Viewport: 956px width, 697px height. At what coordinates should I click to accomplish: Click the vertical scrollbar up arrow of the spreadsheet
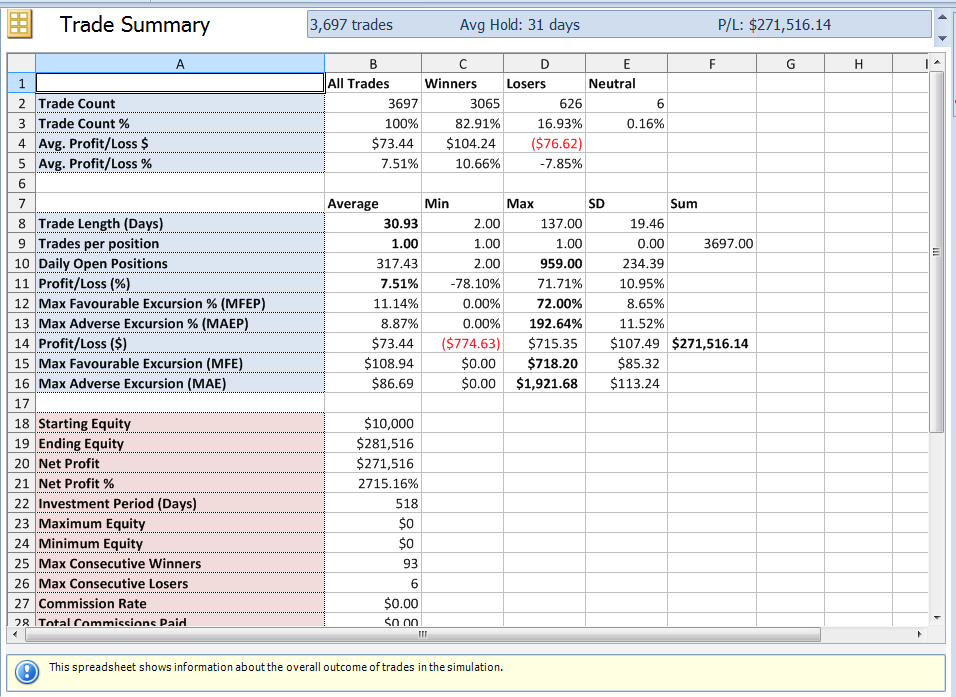[x=938, y=63]
